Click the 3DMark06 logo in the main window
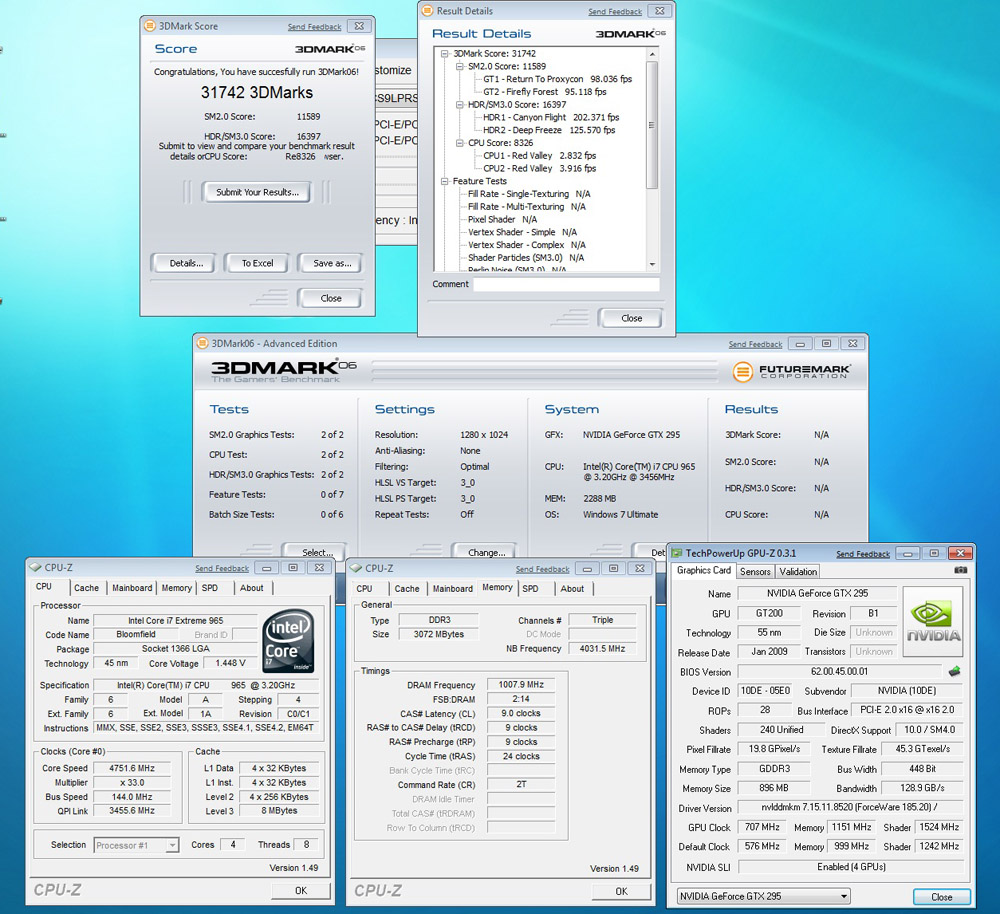The width and height of the screenshot is (1000, 914). [283, 371]
